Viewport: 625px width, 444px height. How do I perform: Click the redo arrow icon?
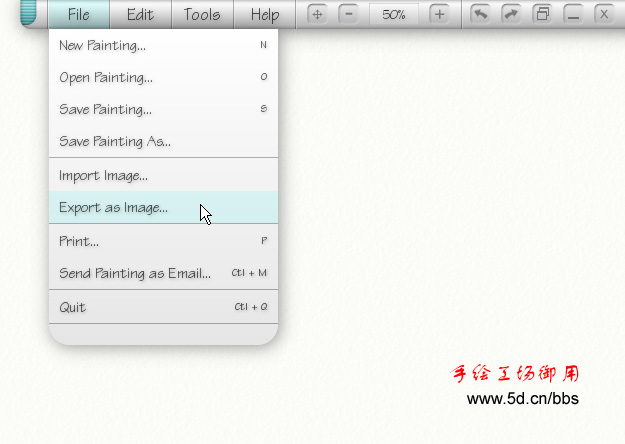(511, 15)
